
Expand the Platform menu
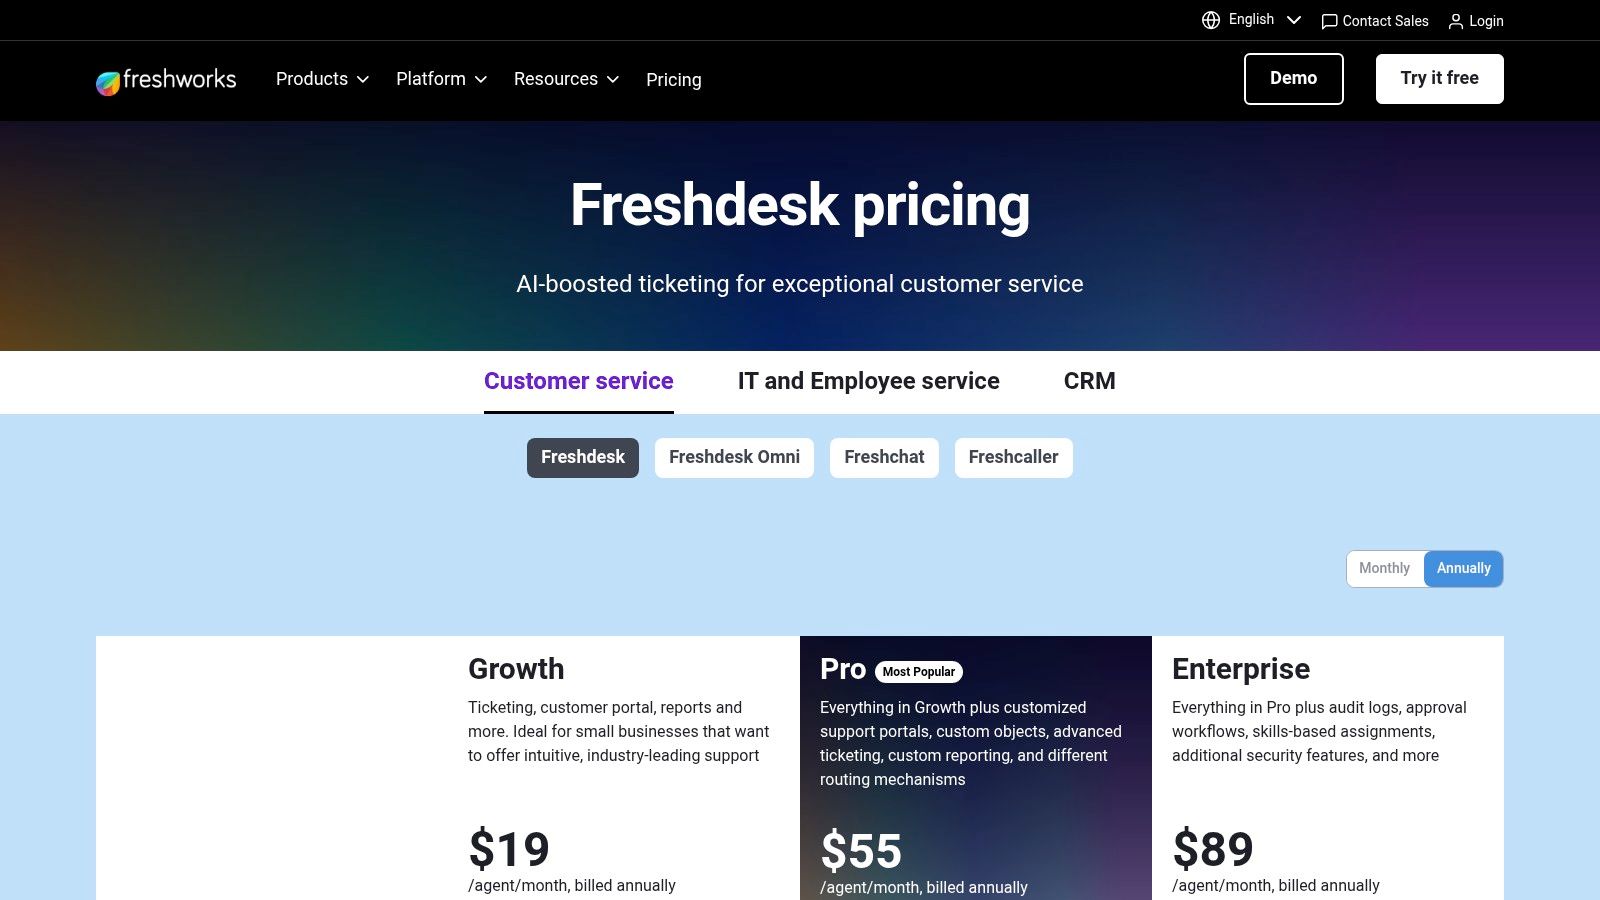(x=440, y=79)
